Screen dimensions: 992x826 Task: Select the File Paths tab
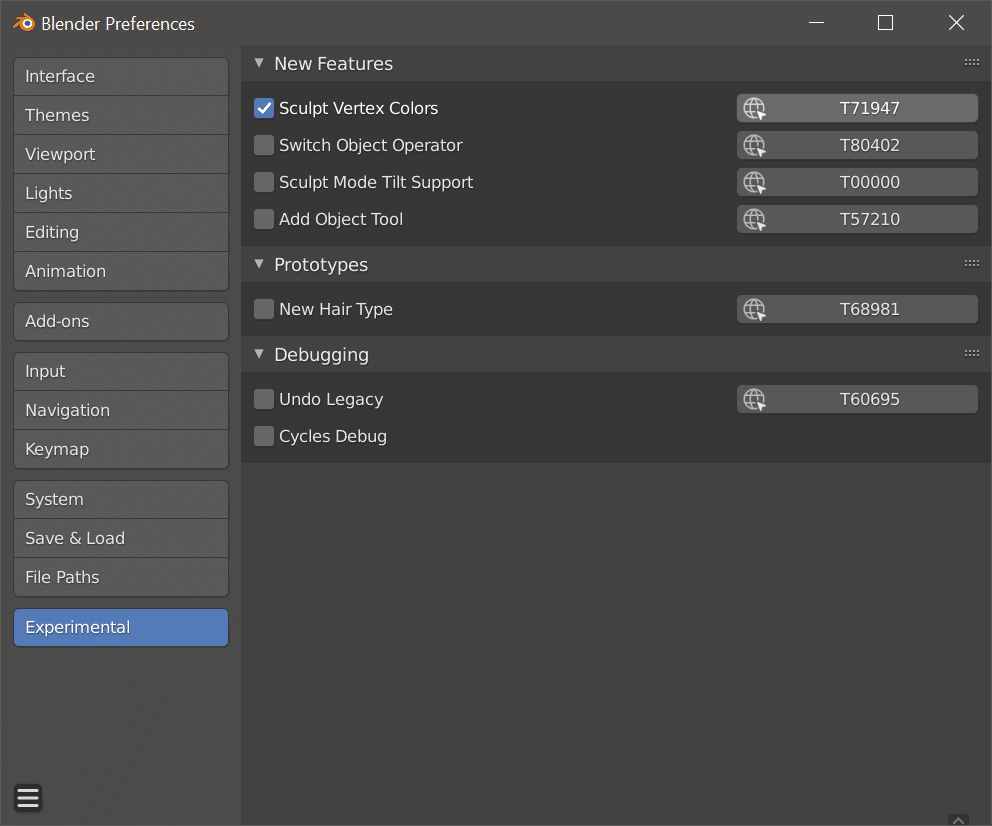click(121, 577)
